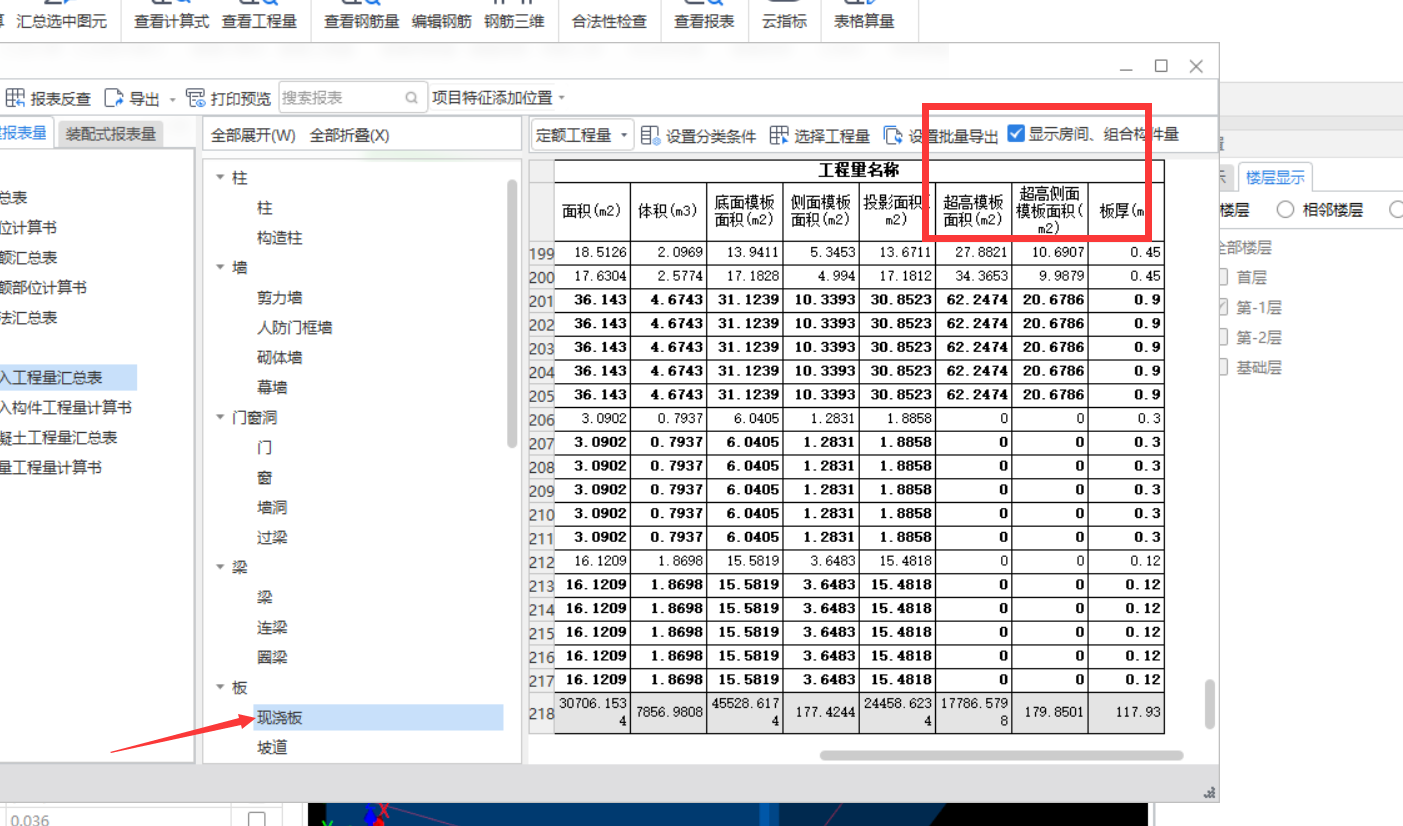1403x826 pixels.
Task: Click 查看工程量 in the top ribbon
Action: pos(259,21)
